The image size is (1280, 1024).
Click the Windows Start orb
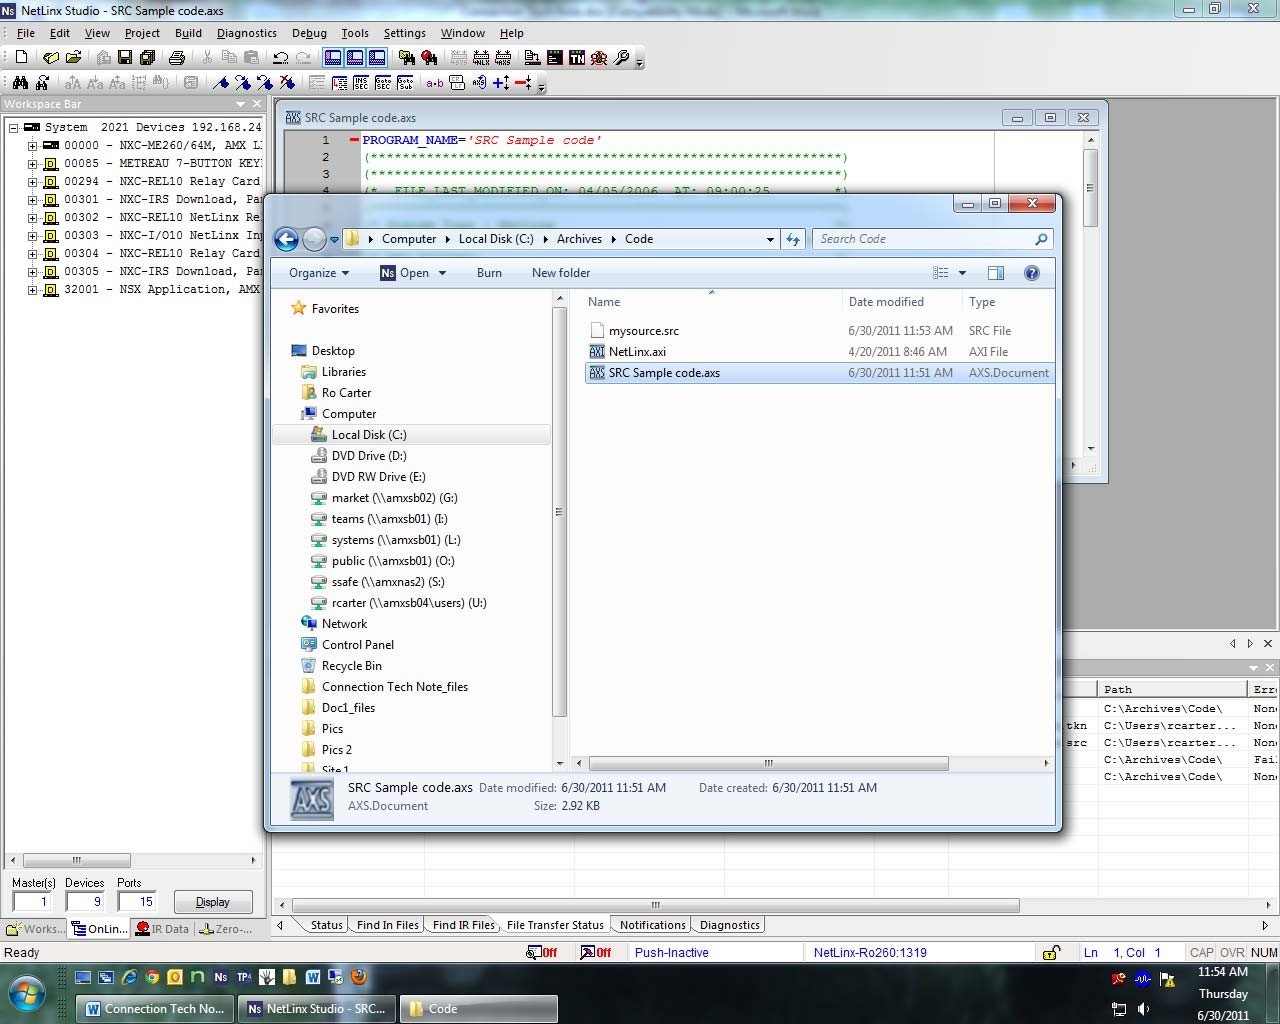click(26, 994)
